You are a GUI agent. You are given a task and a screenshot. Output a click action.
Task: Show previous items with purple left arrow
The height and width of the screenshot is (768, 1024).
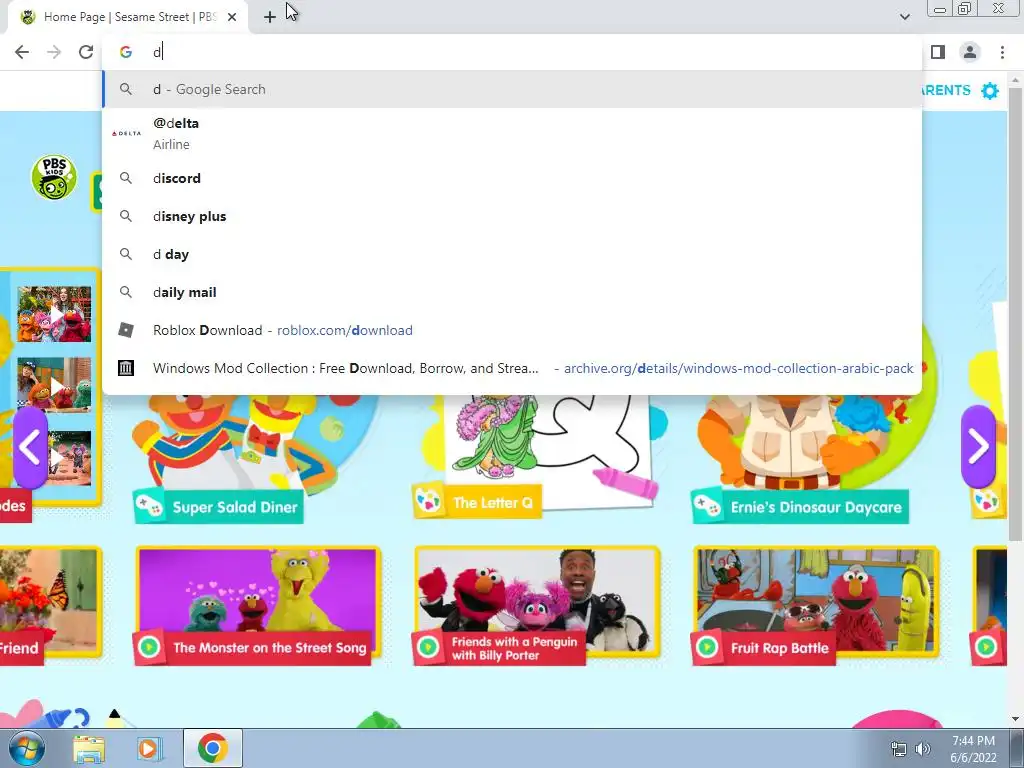[30, 447]
